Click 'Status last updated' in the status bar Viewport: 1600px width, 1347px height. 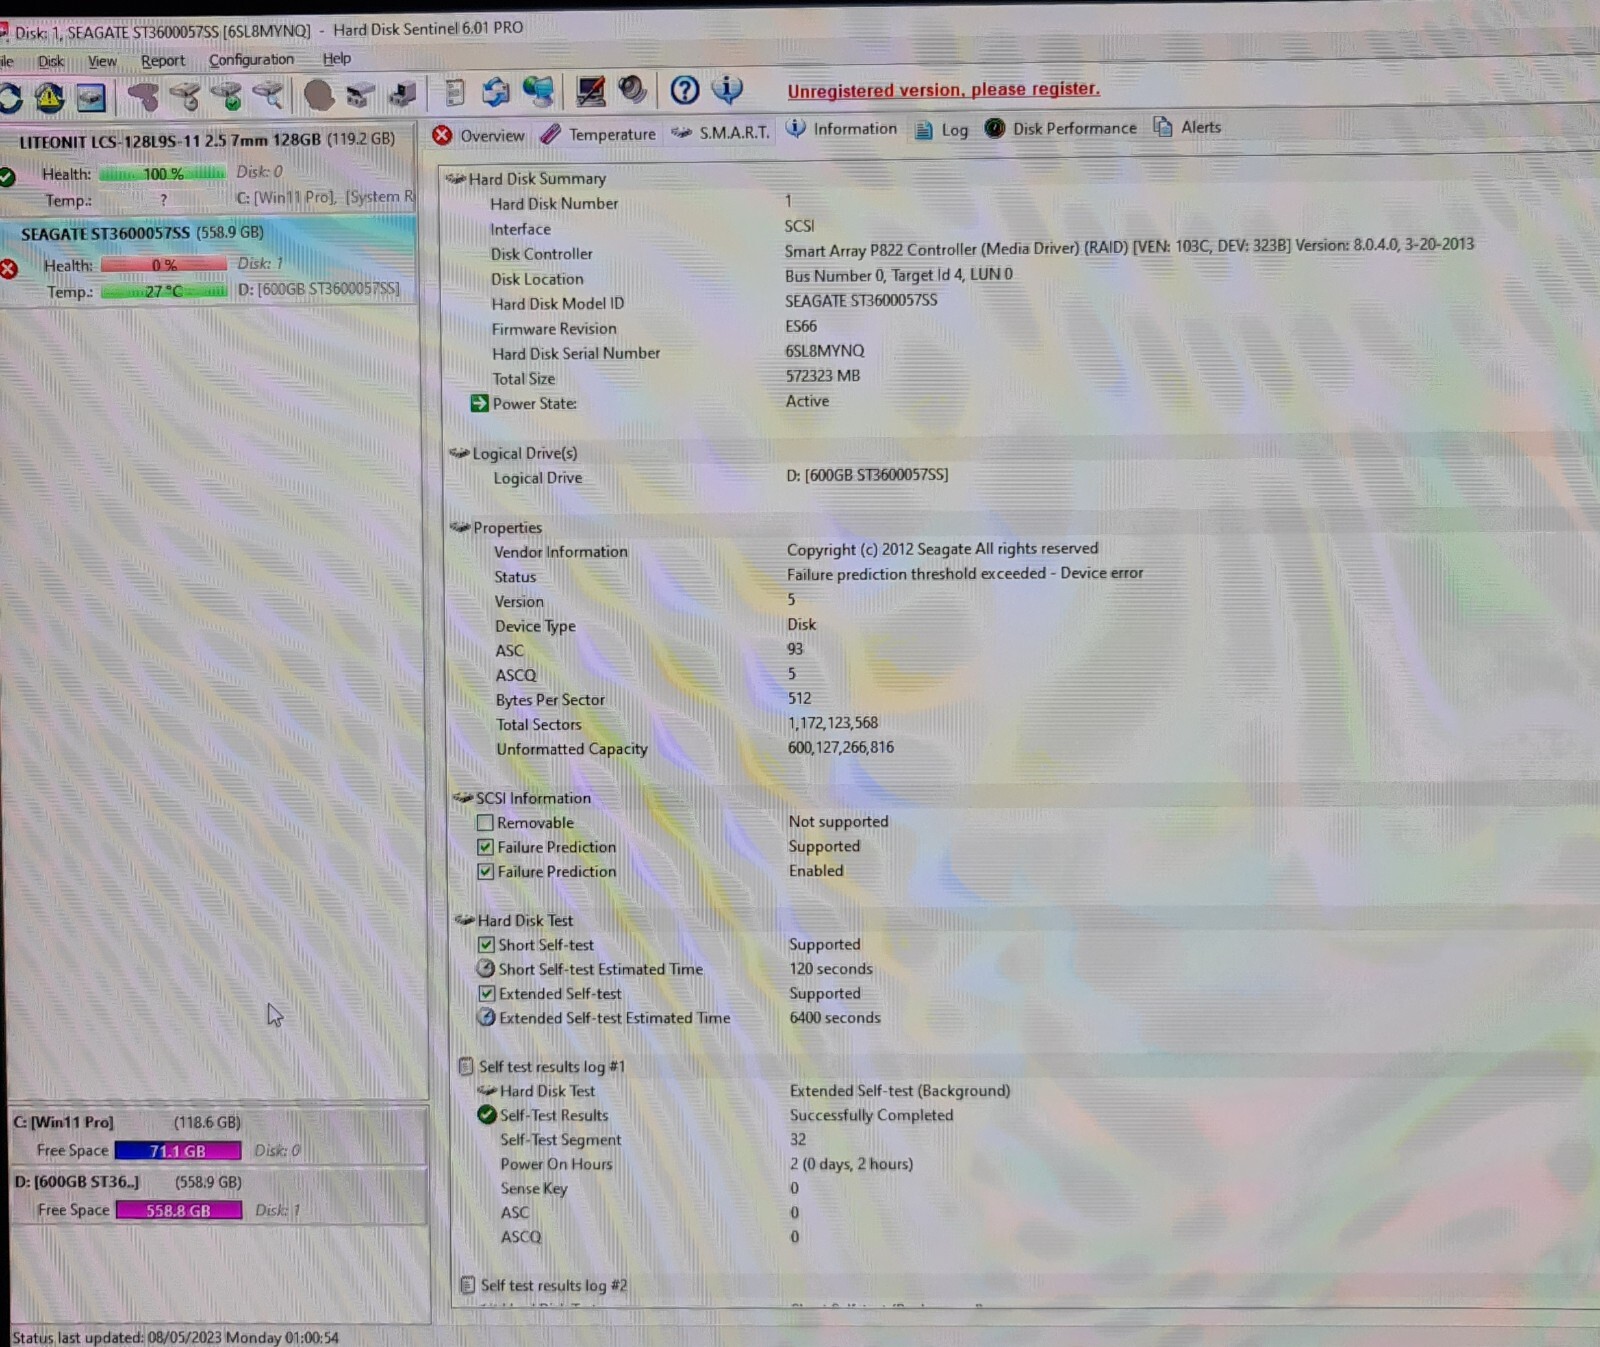(176, 1337)
